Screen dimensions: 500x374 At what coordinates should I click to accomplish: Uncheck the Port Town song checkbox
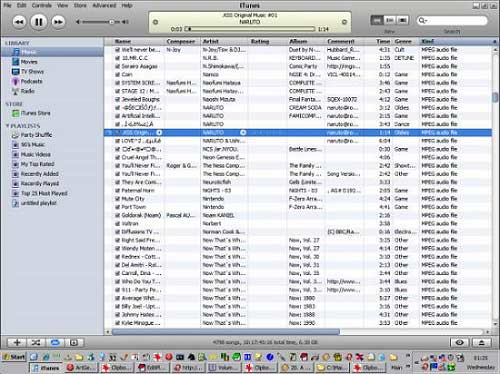click(117, 207)
